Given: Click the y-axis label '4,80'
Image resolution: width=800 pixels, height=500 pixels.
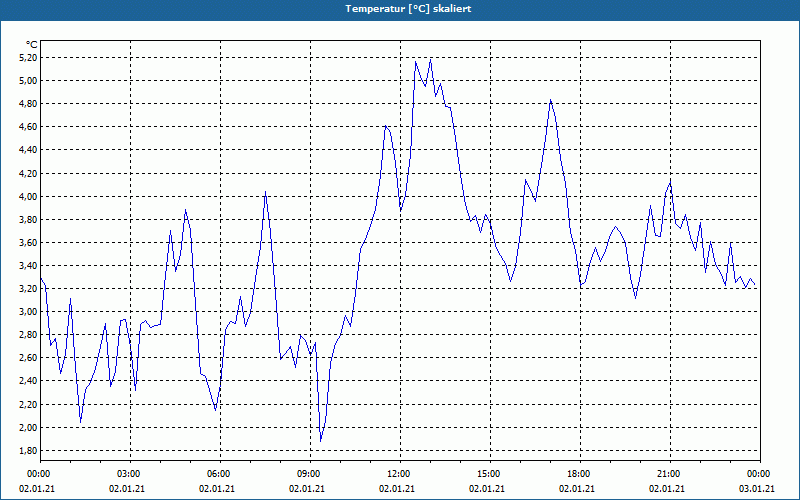Looking at the screenshot, I should click(x=29, y=104).
